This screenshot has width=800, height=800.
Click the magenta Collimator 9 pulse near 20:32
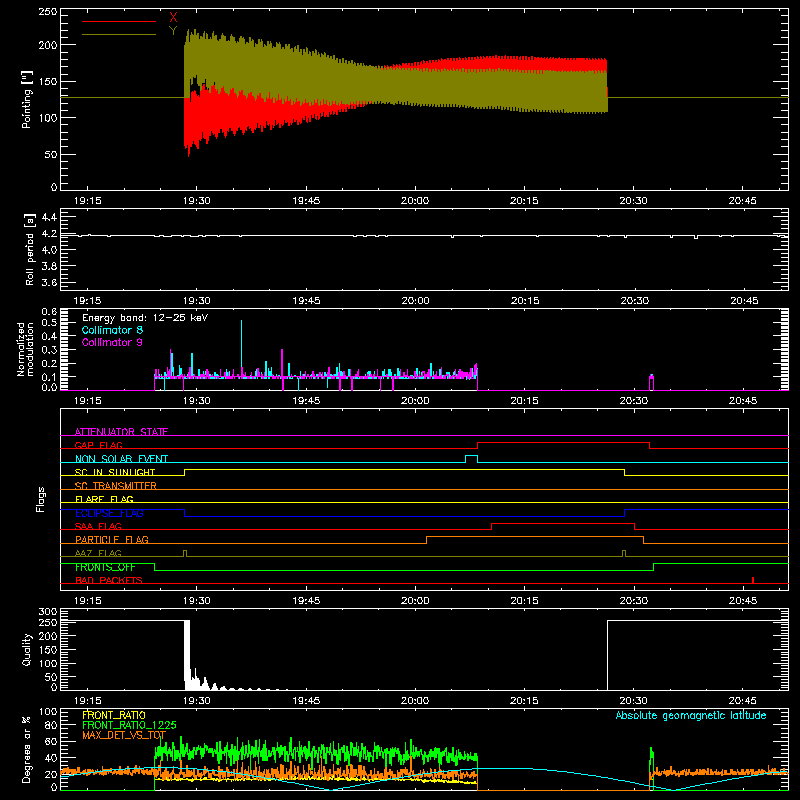[x=651, y=383]
